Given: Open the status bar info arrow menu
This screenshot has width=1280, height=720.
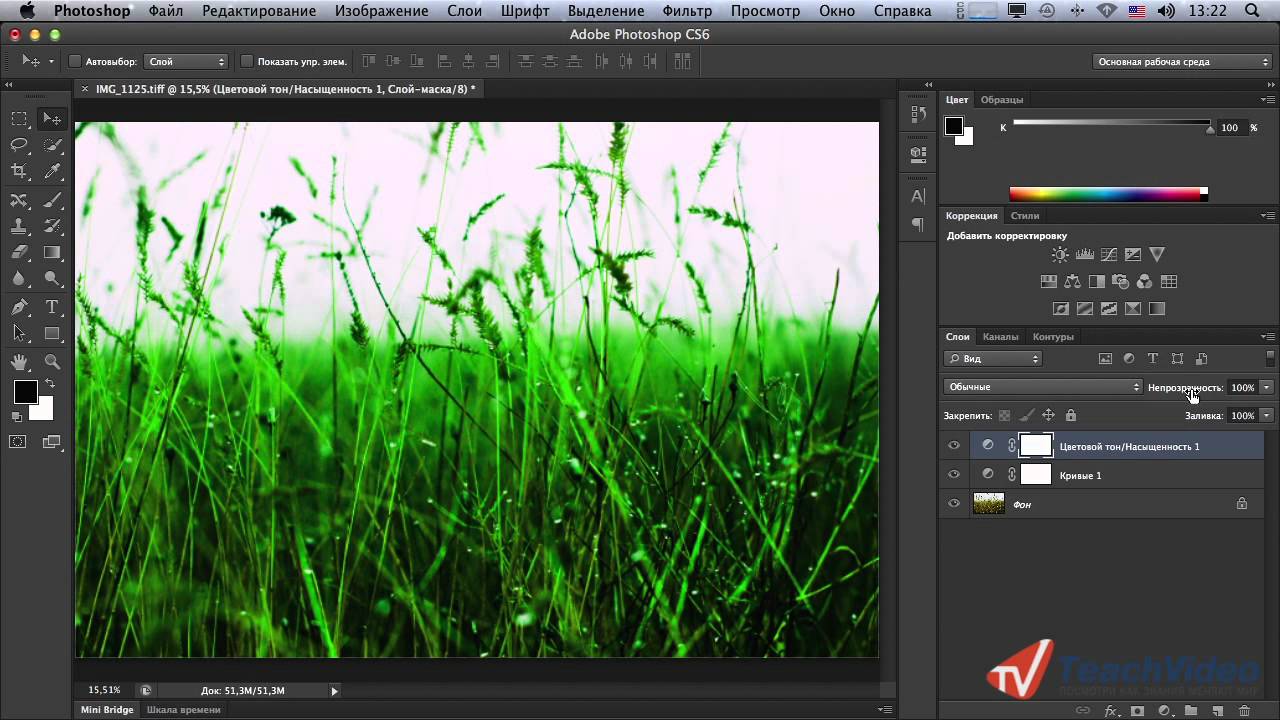Looking at the screenshot, I should click(334, 690).
